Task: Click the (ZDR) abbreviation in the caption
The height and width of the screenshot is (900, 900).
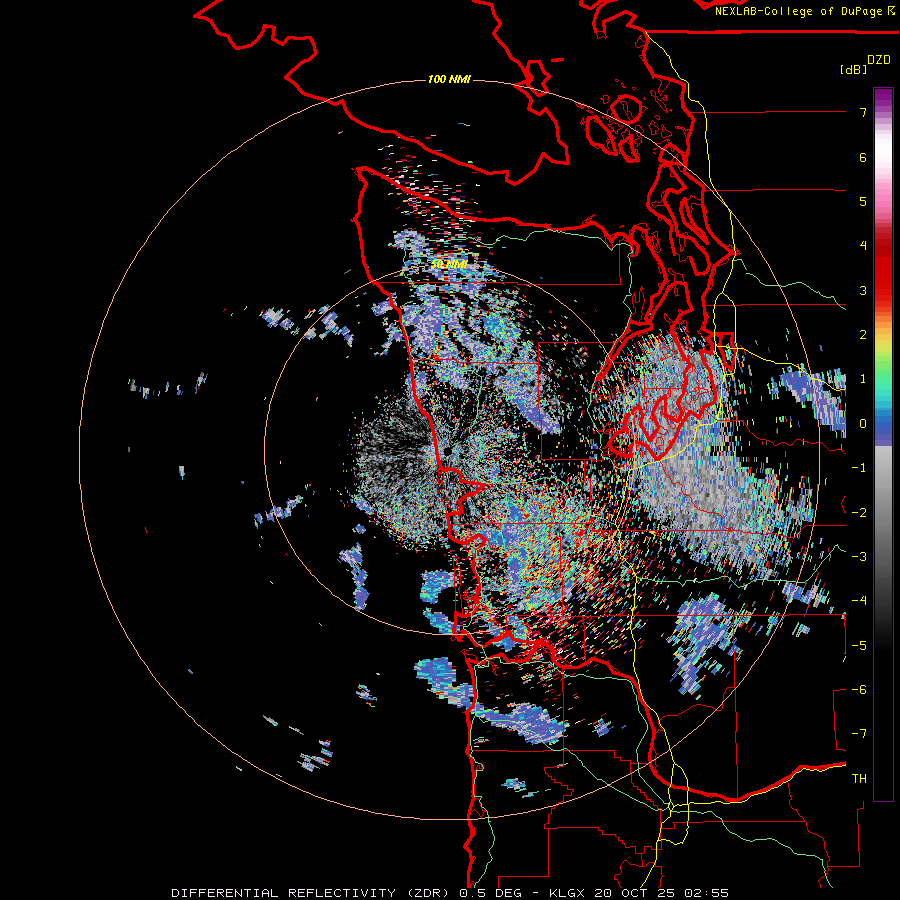Action: coord(429,893)
